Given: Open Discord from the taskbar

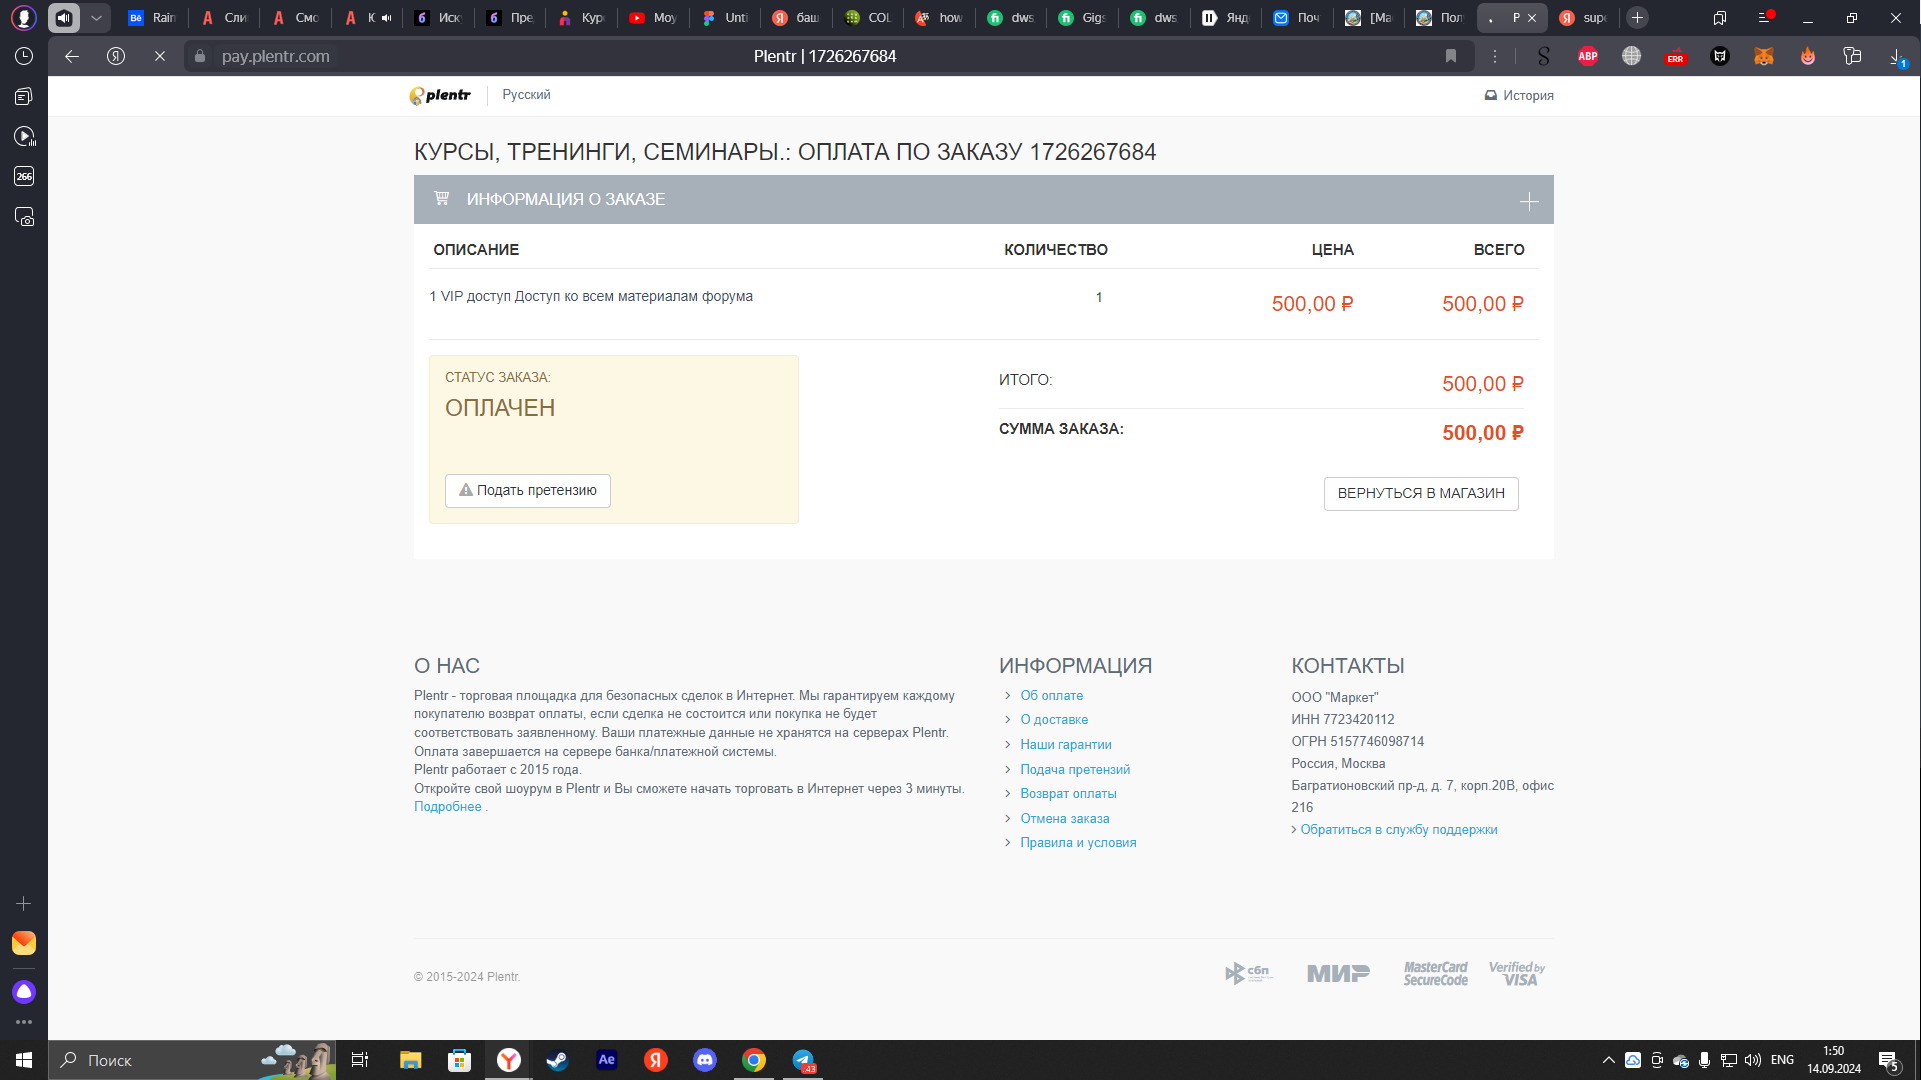Looking at the screenshot, I should 705,1060.
